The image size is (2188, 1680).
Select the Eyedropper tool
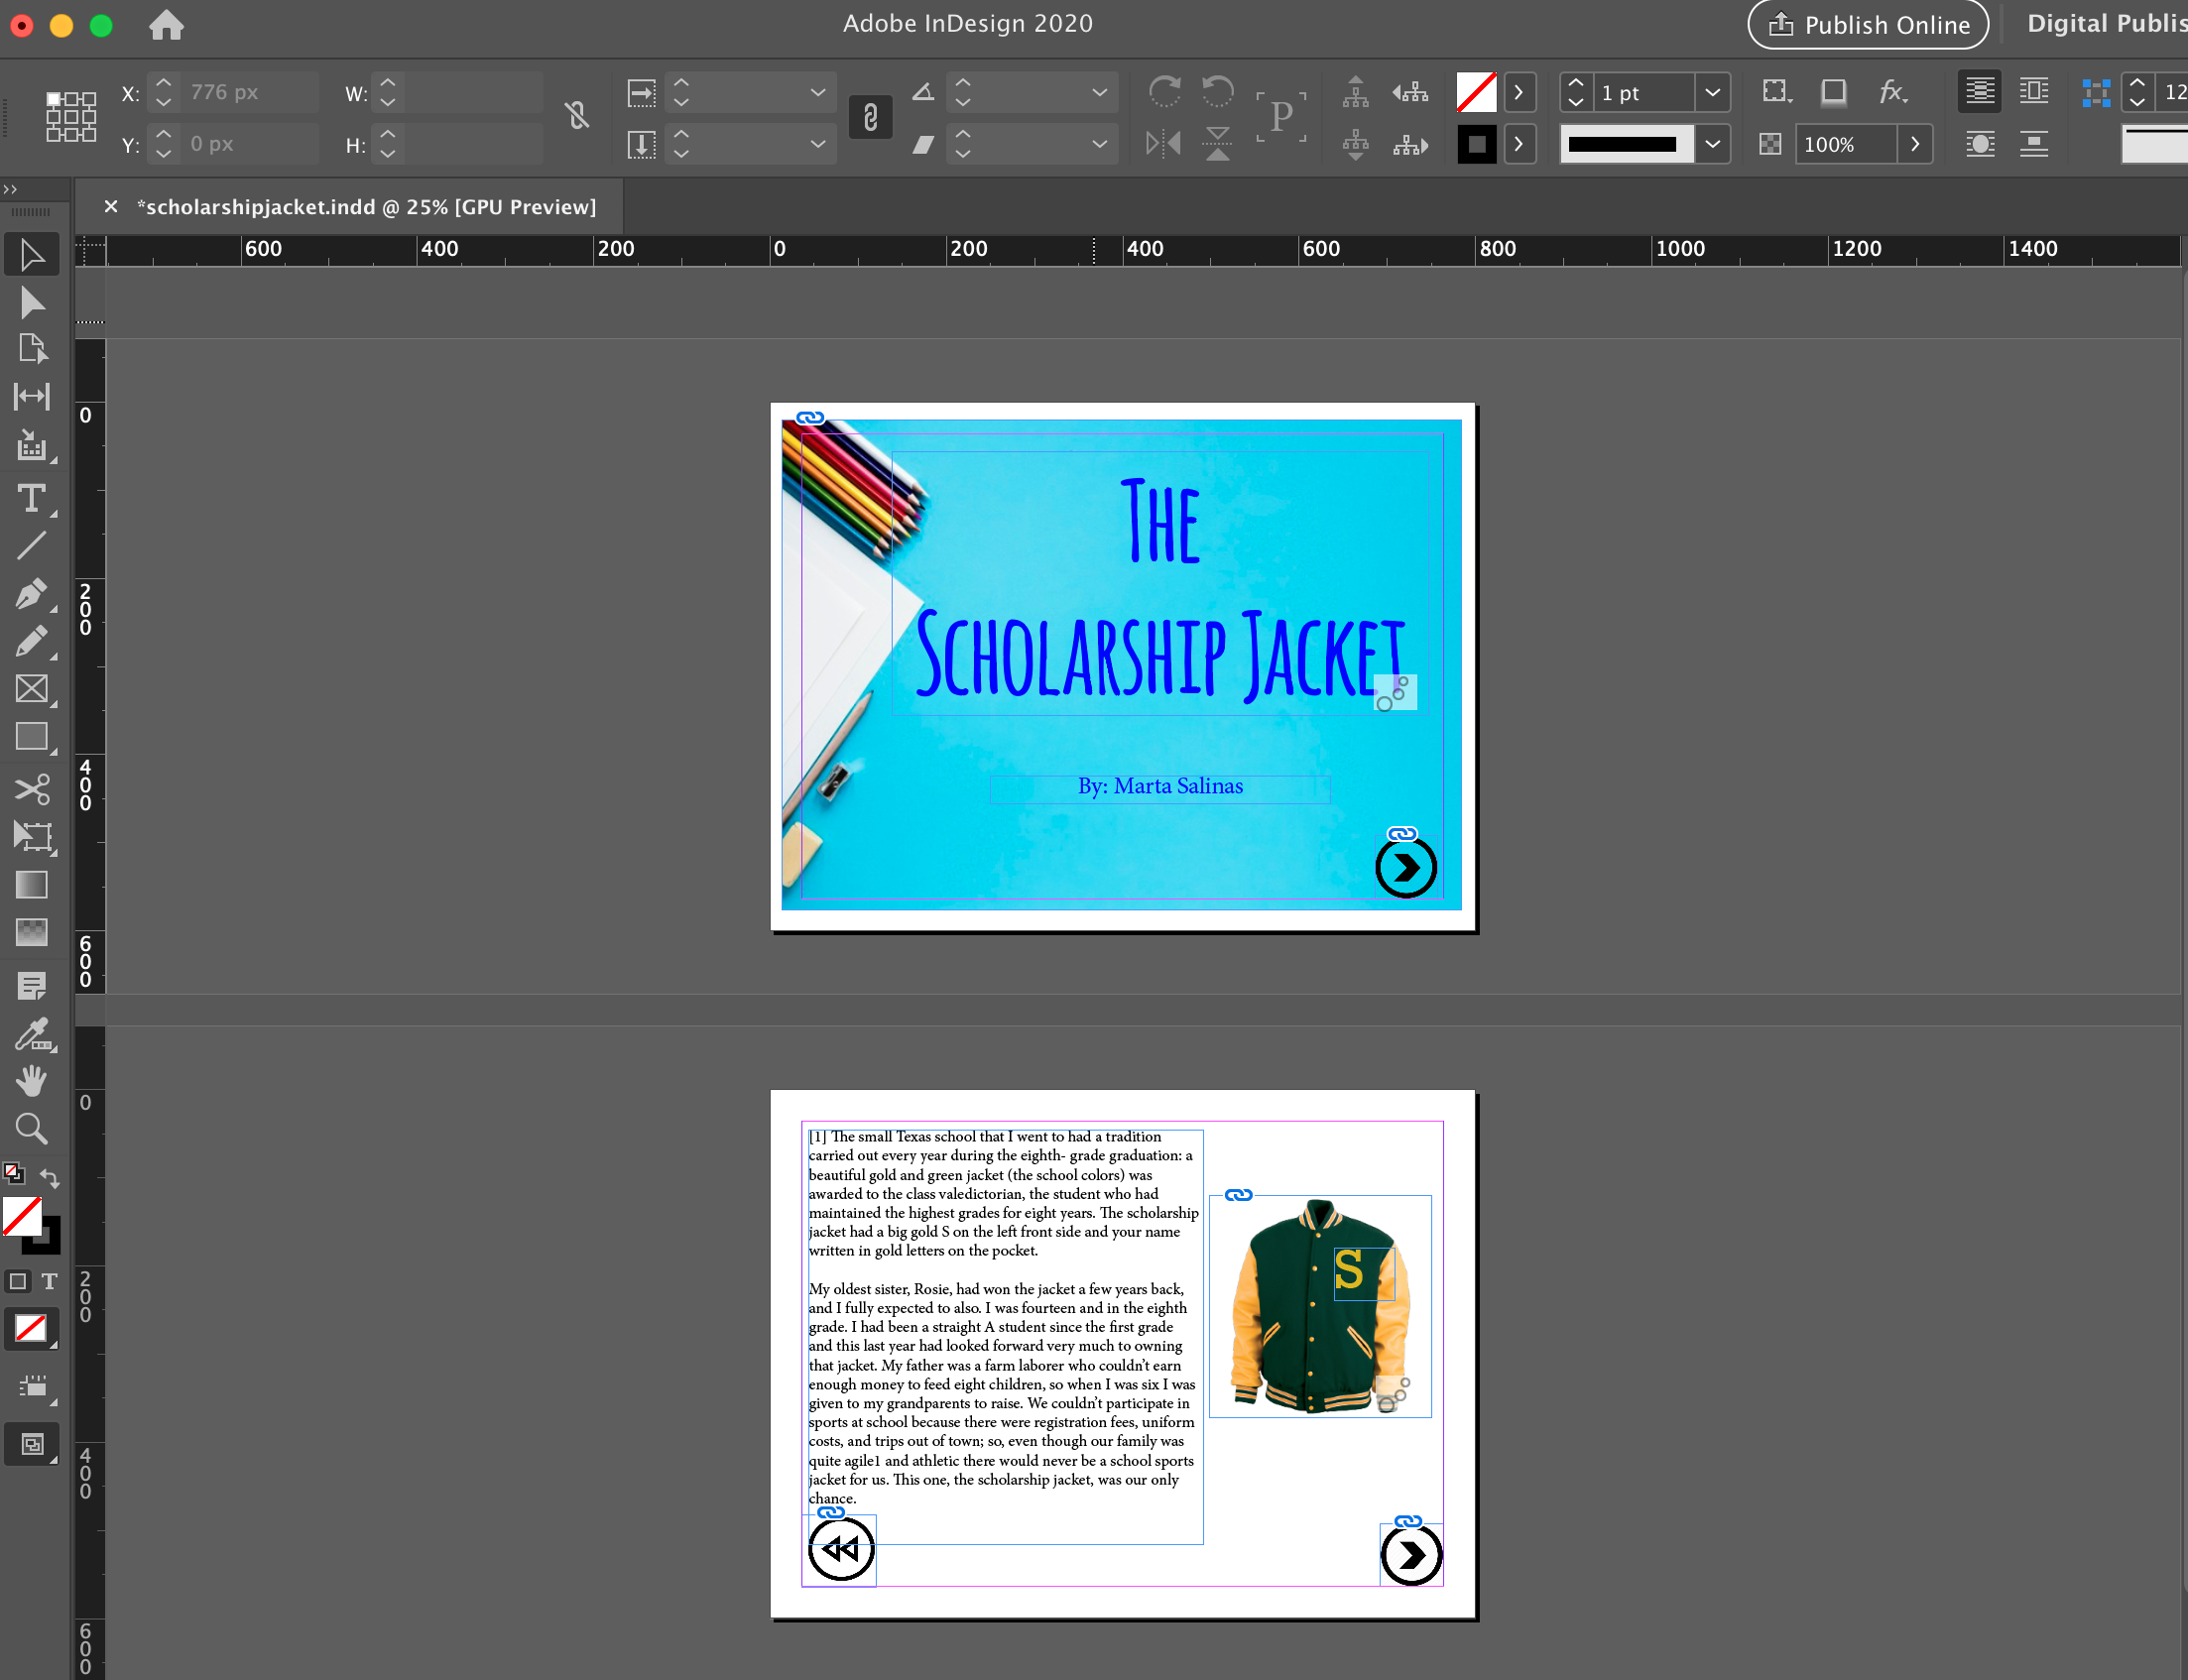[x=31, y=1034]
